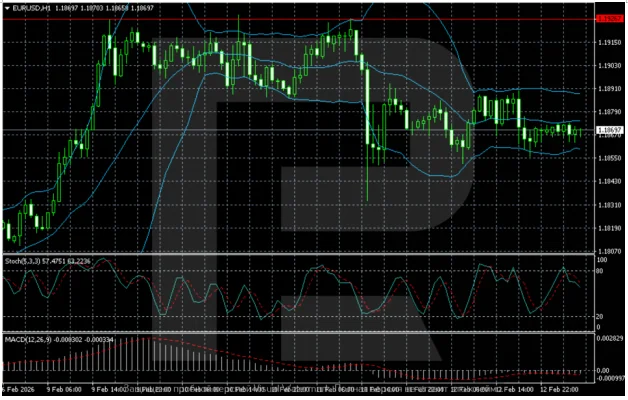Click the grey current price horizontal line
The width and height of the screenshot is (628, 400).
click(x=299, y=130)
